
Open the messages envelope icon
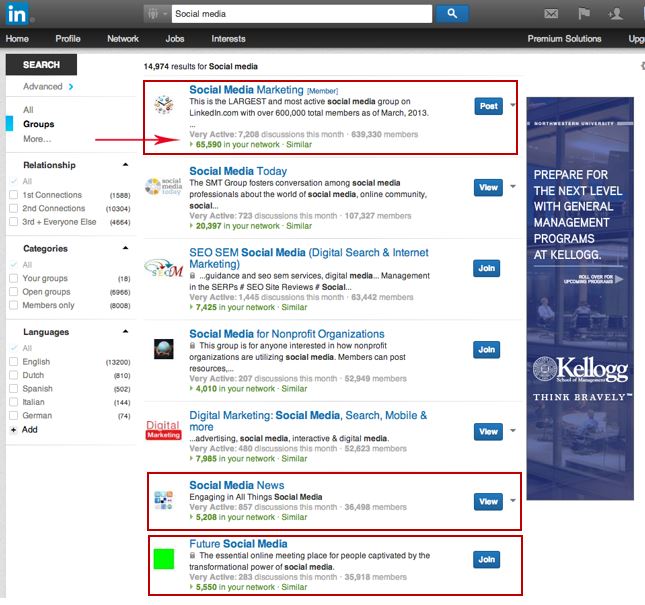click(x=551, y=14)
